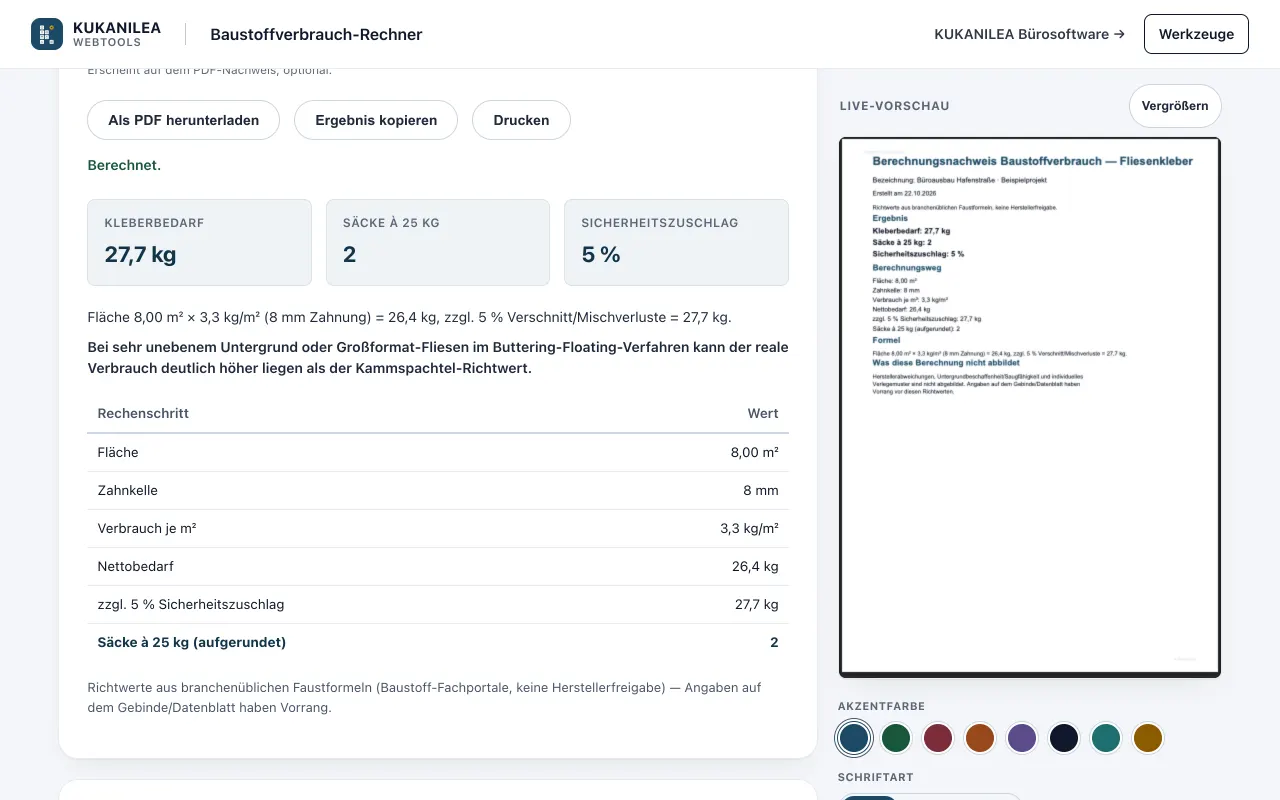Click the 'Rechenschritt' column header

(143, 413)
